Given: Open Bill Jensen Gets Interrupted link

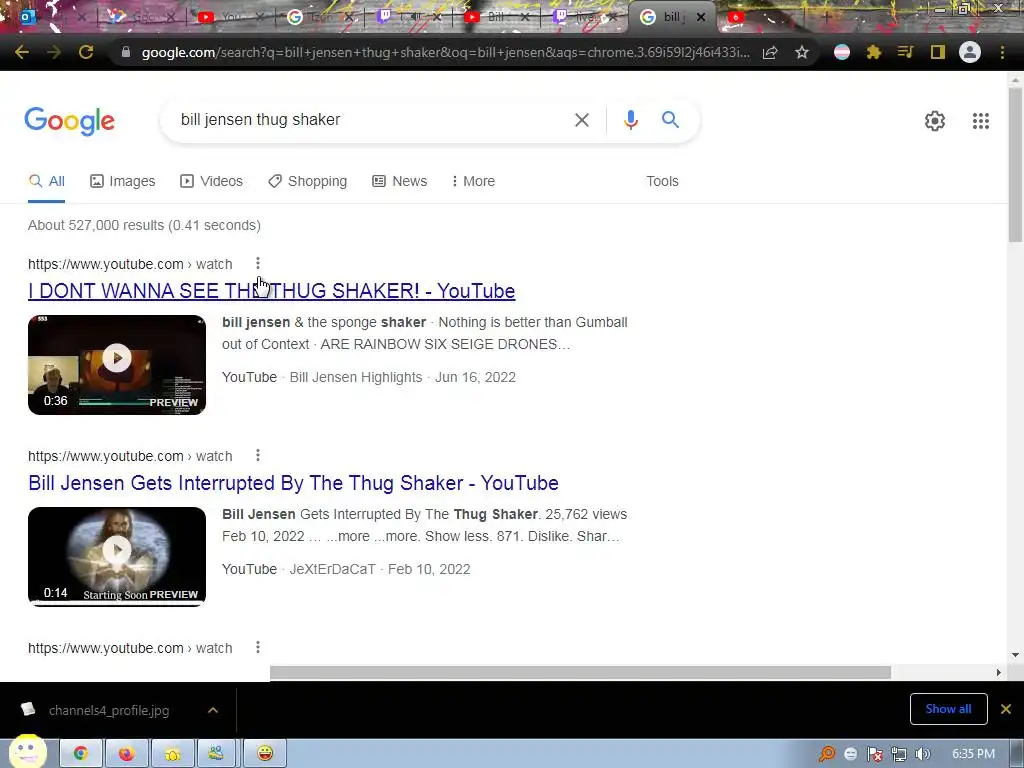Looking at the screenshot, I should 293,483.
